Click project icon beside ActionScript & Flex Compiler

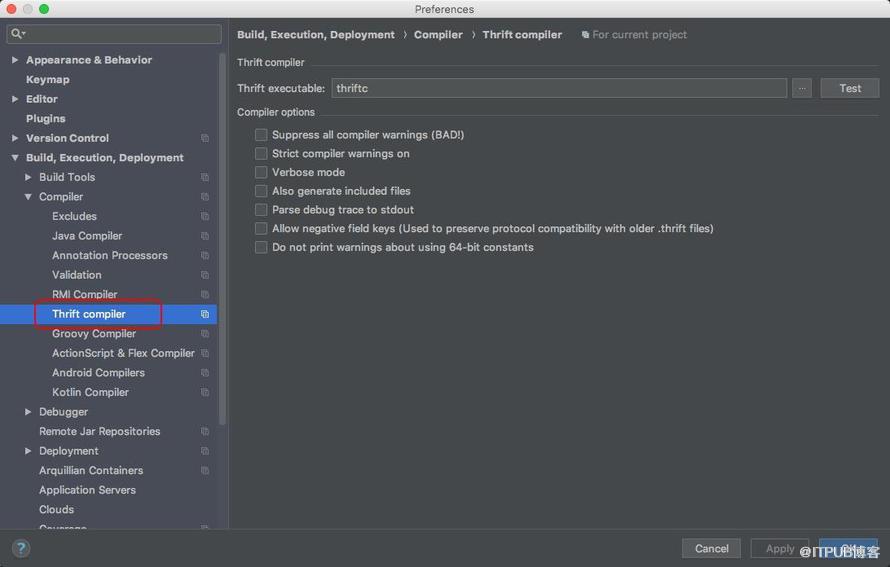205,353
